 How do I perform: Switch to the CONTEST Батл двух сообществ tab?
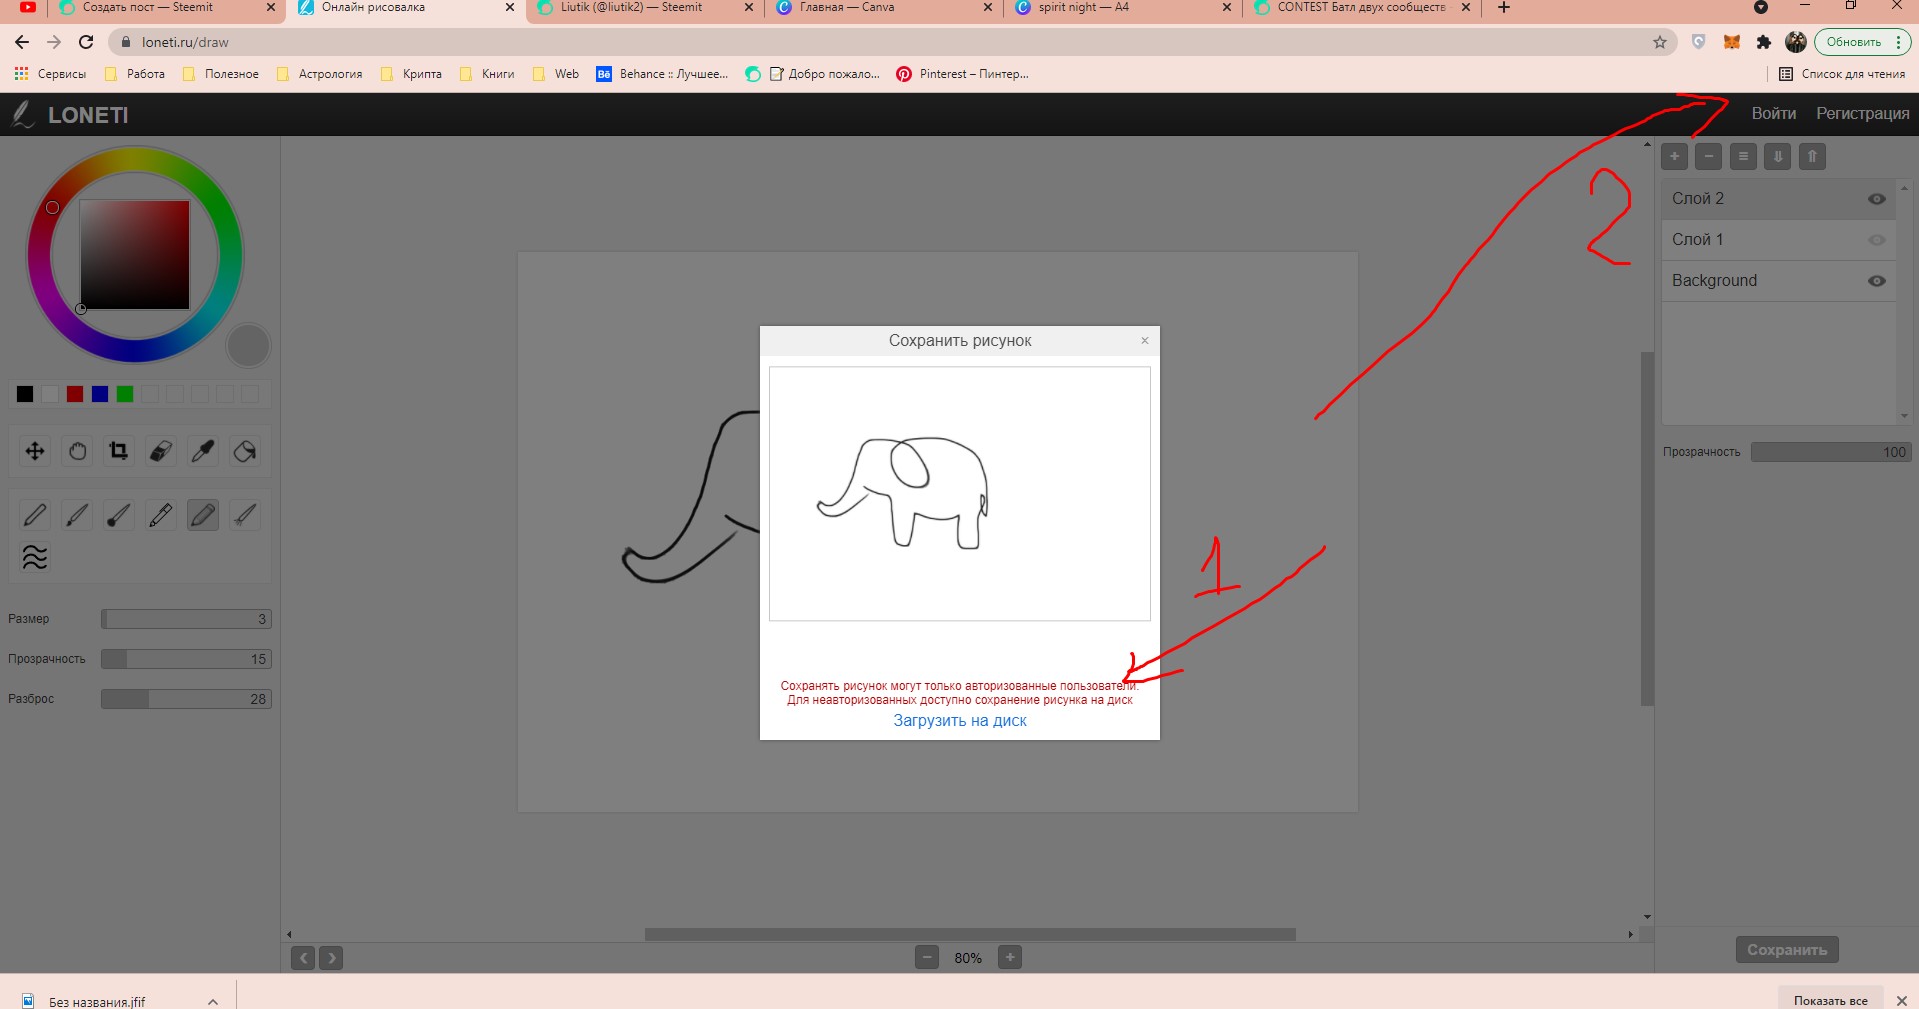click(1361, 8)
